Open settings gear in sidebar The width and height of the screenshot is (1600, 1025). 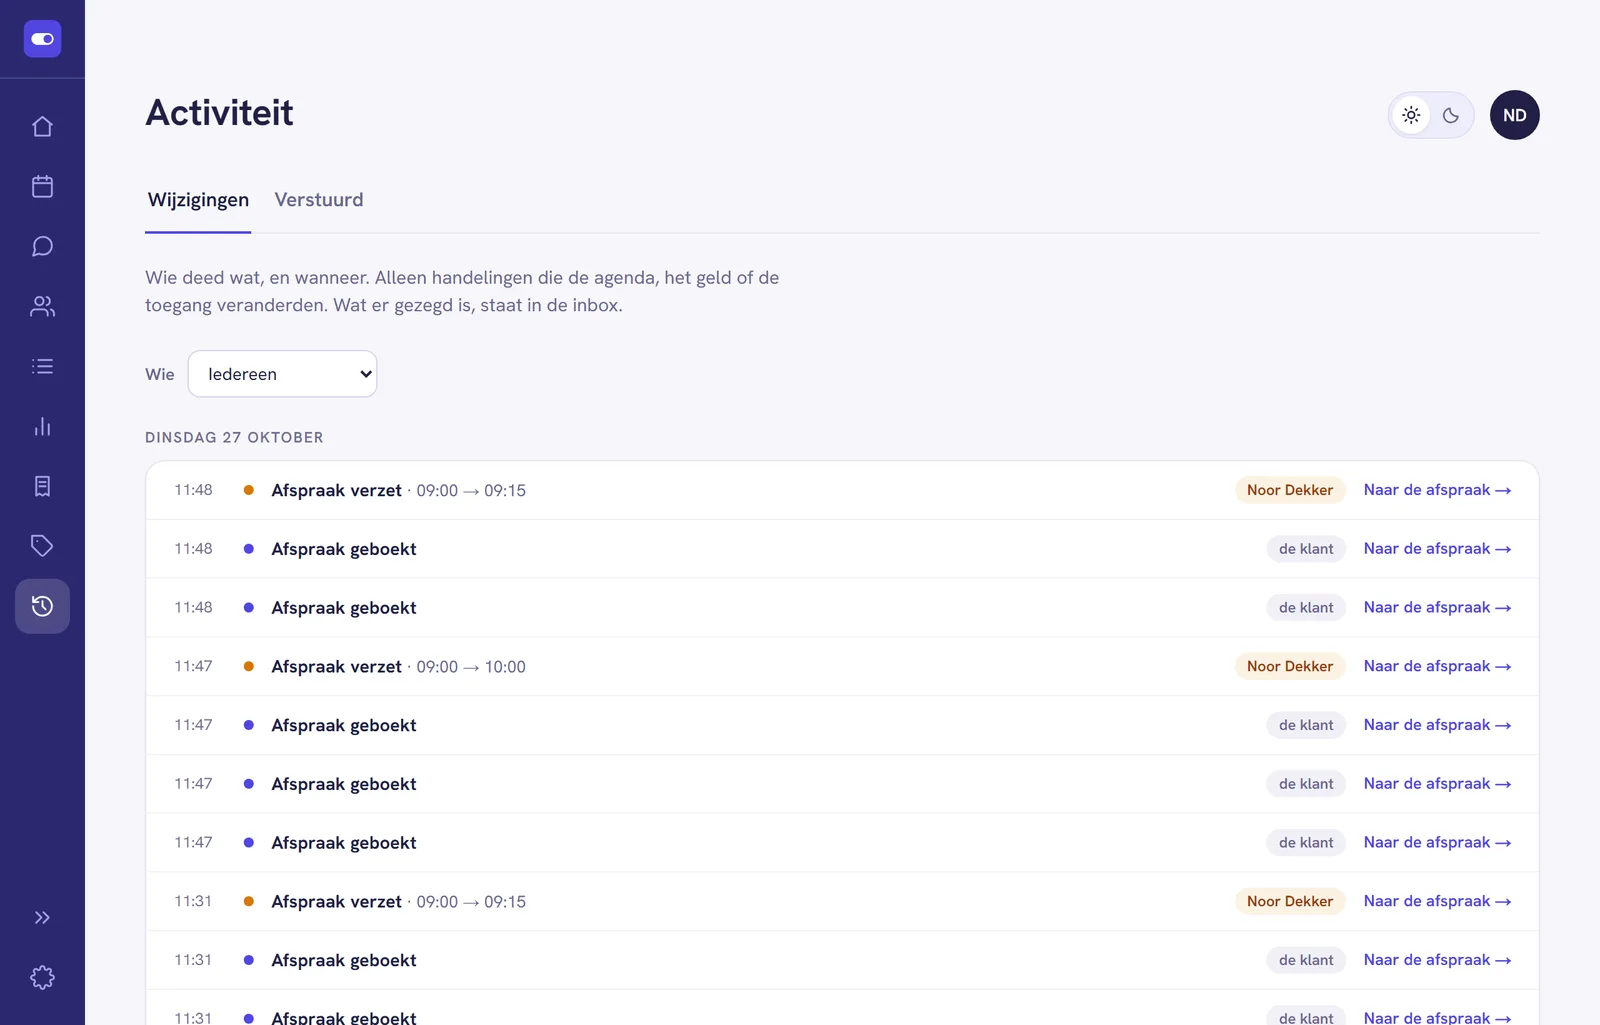[42, 978]
